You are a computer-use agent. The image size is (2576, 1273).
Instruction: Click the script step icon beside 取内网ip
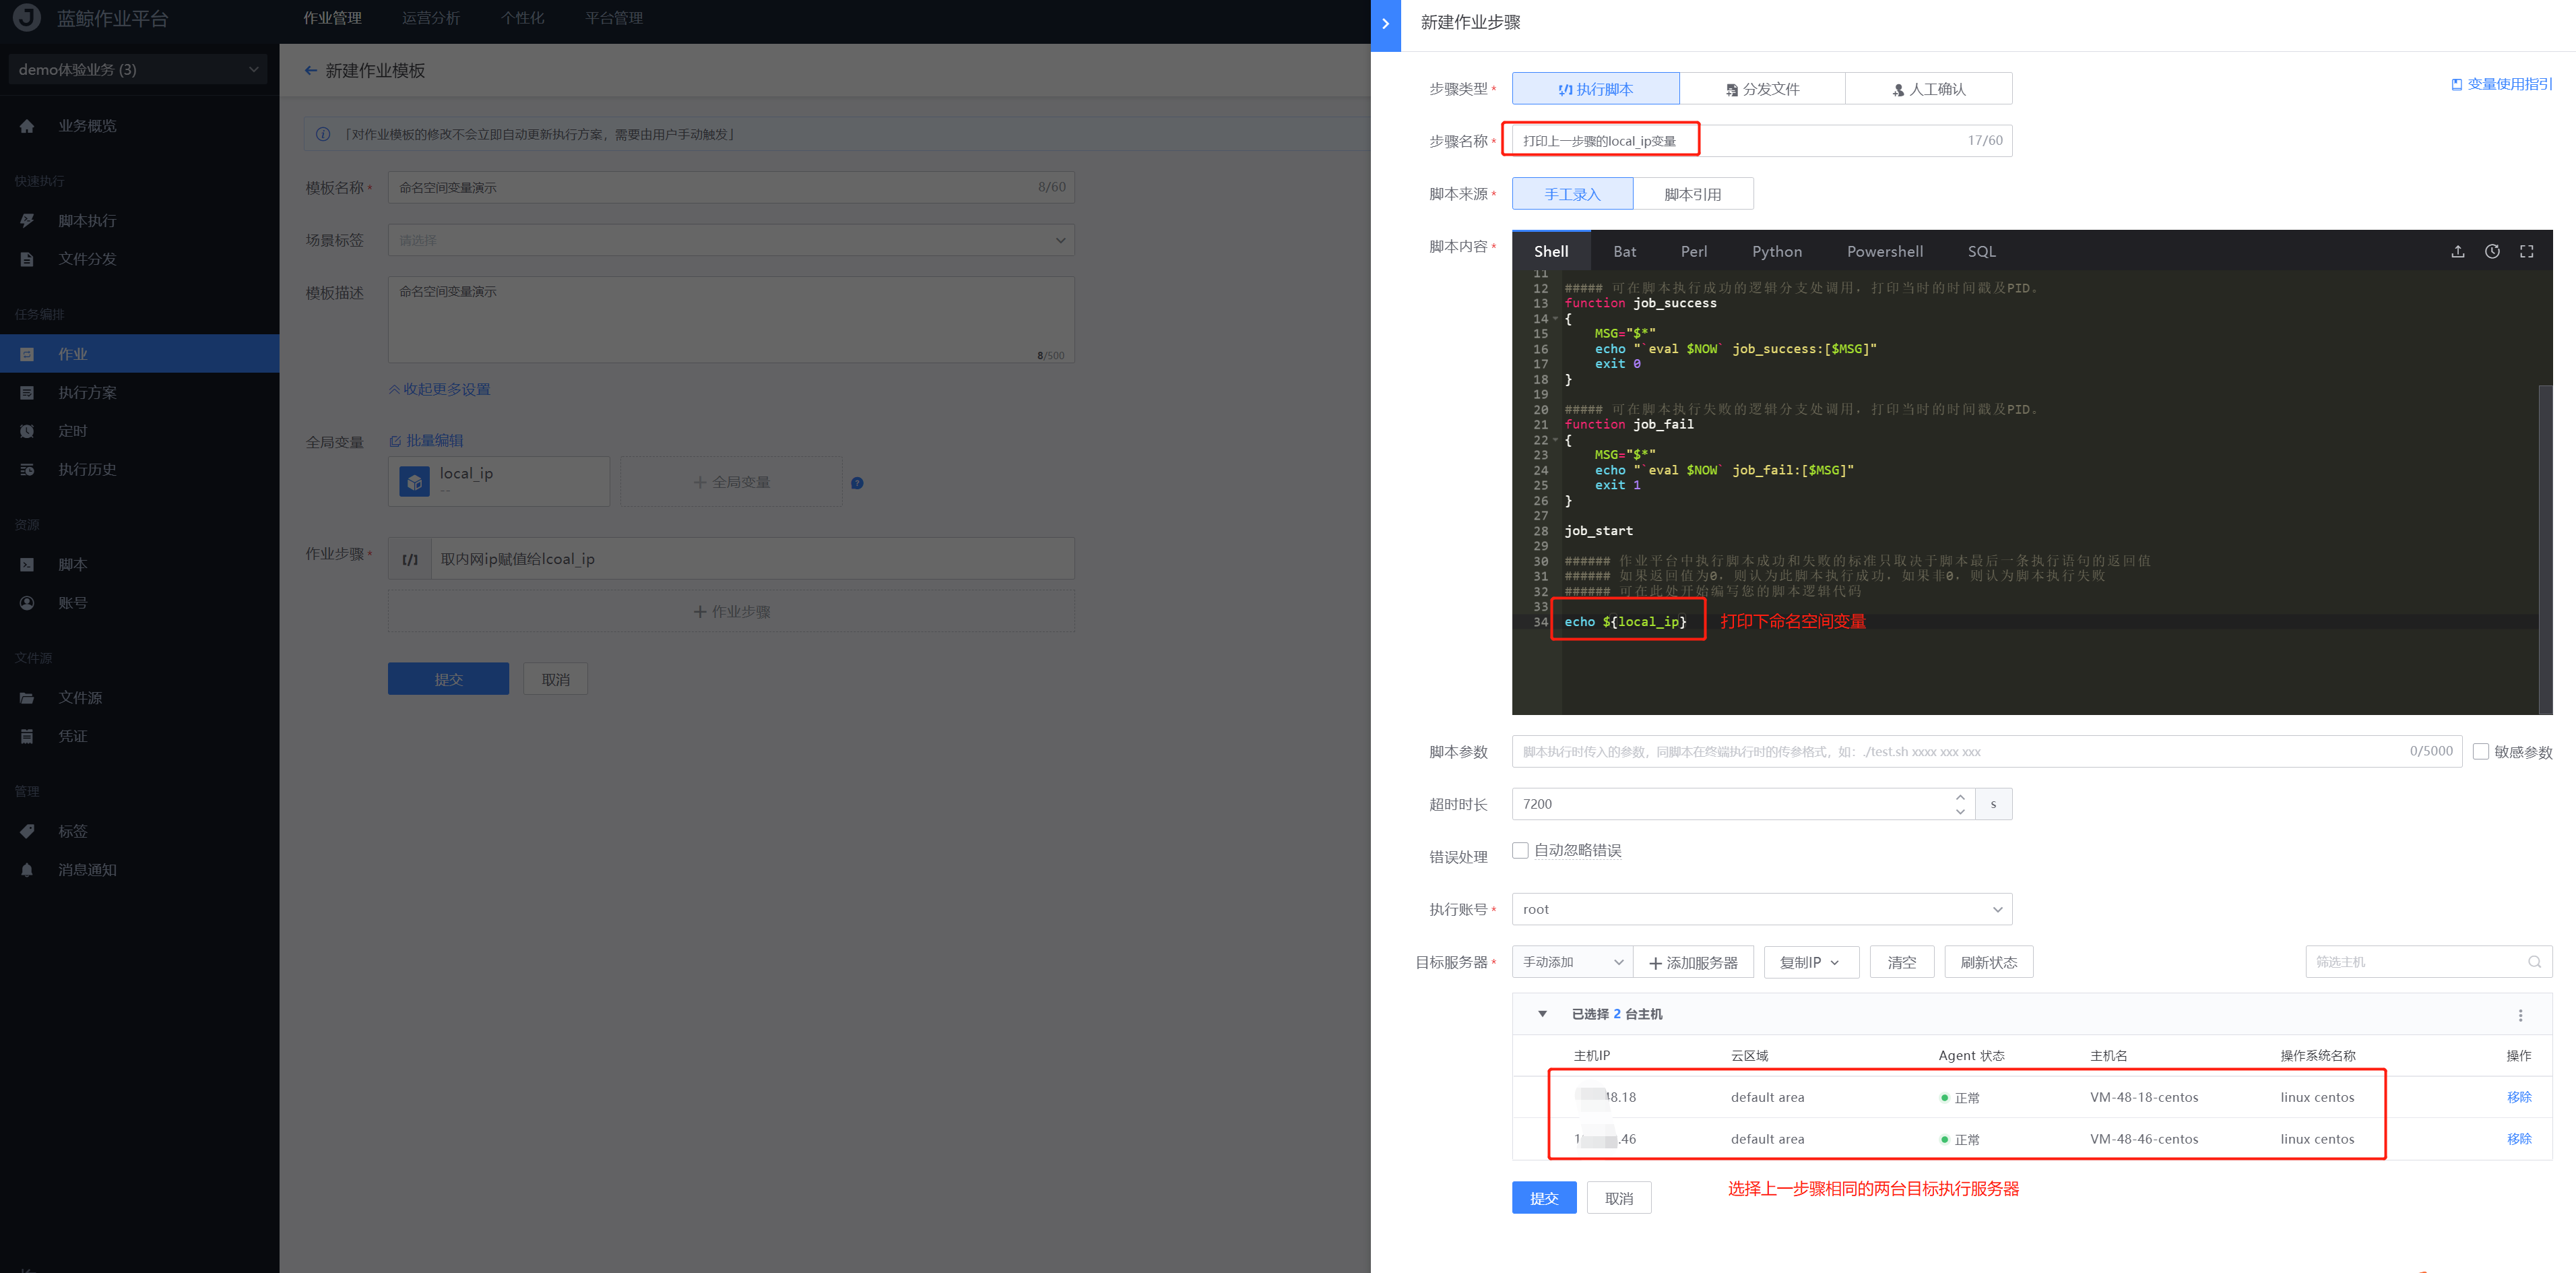(410, 559)
